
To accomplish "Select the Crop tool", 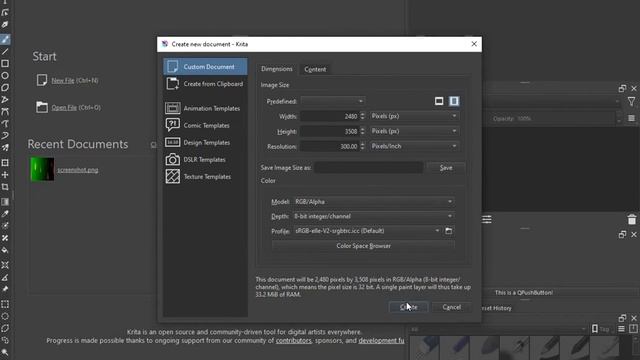I will pos(5,187).
